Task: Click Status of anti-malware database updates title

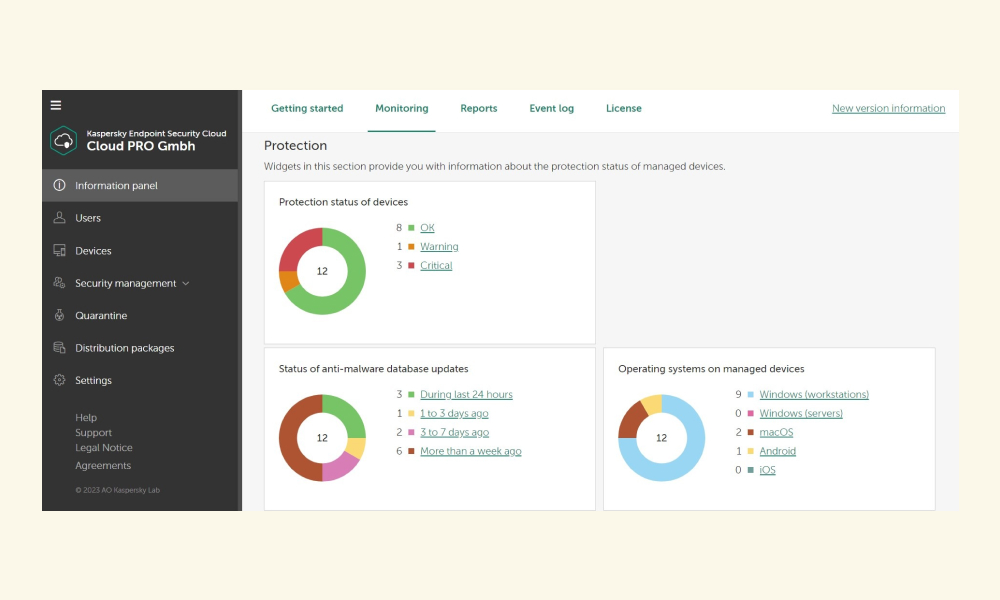Action: 373,369
